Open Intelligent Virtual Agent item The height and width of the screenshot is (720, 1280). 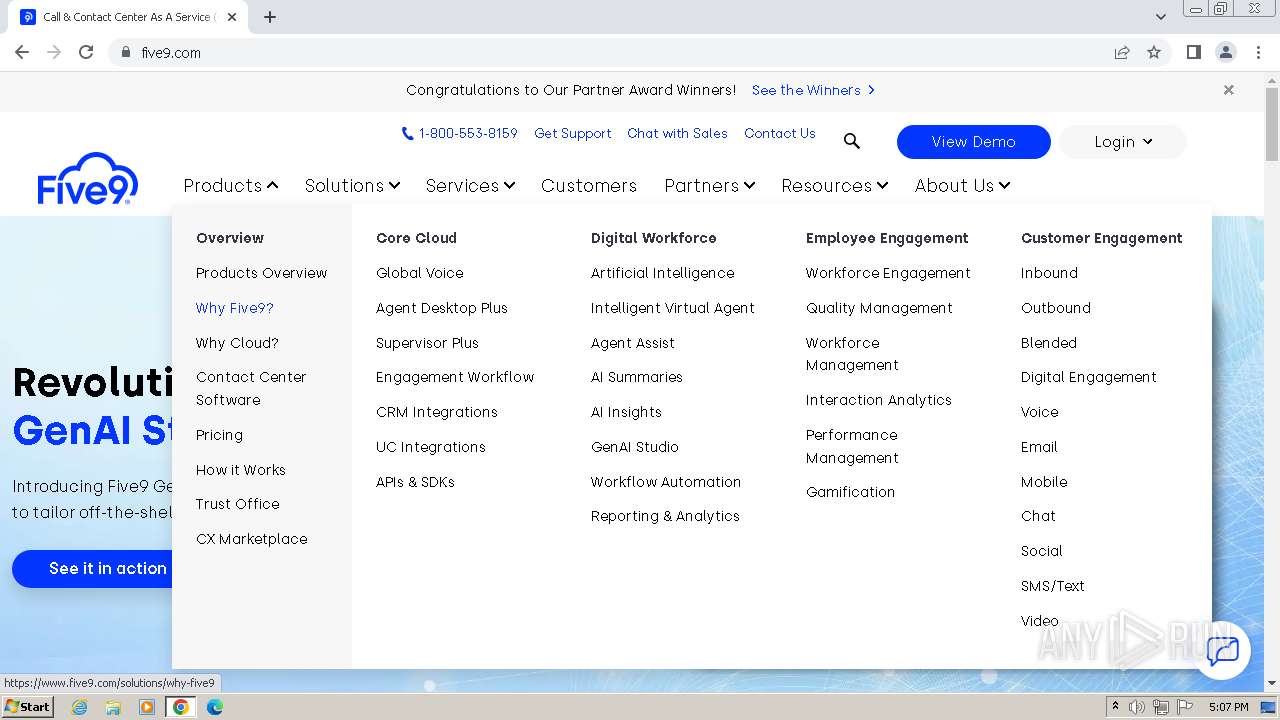[673, 308]
